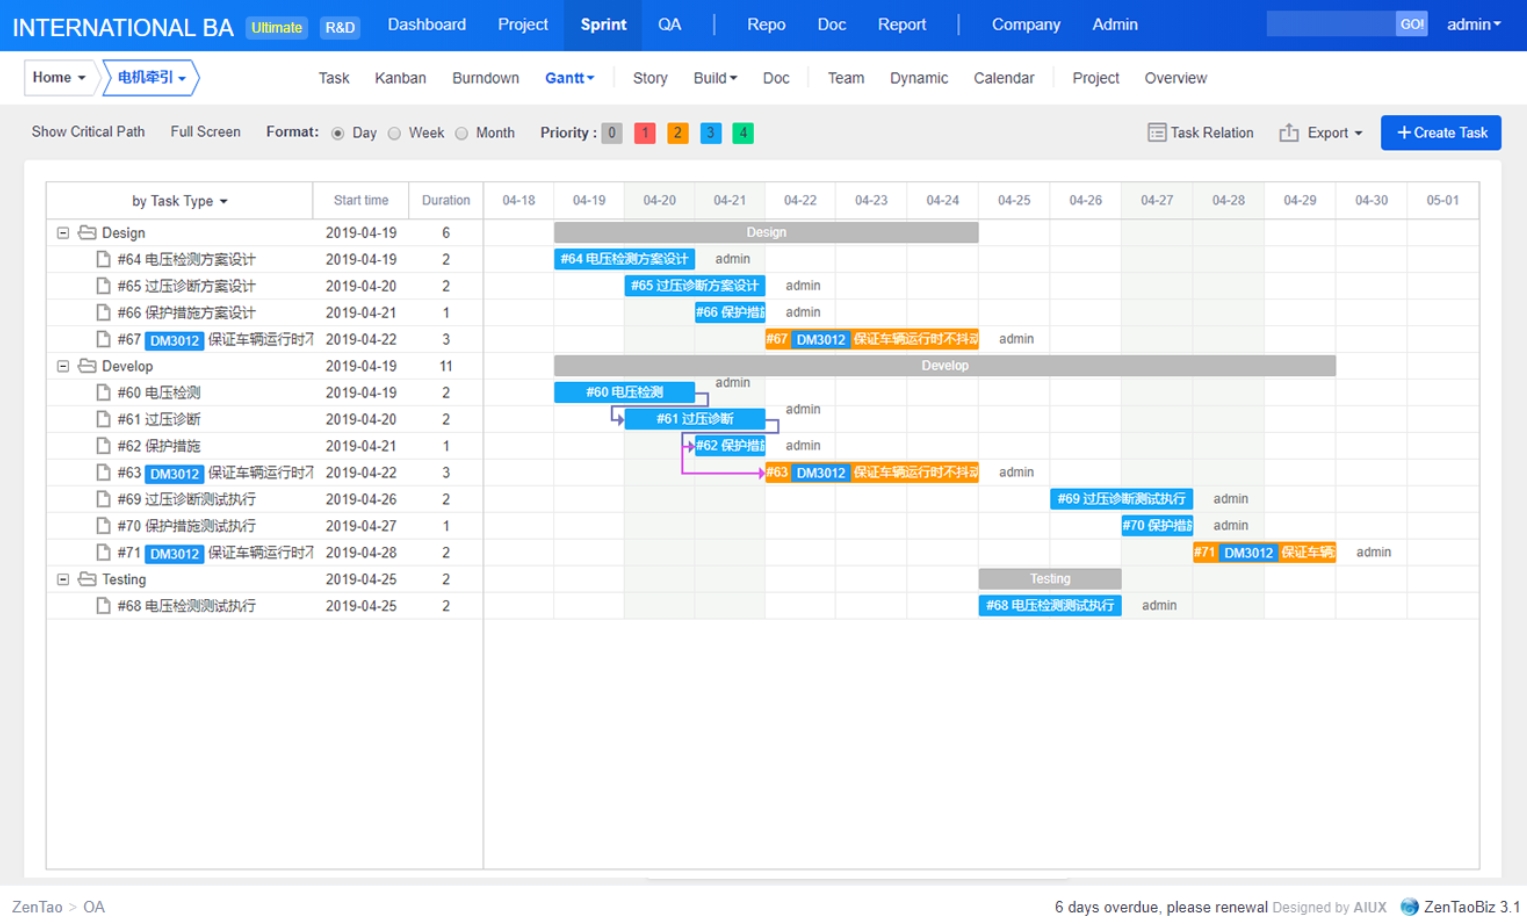Click the gray Testing summary bar
This screenshot has height=924, width=1527.
point(1050,578)
